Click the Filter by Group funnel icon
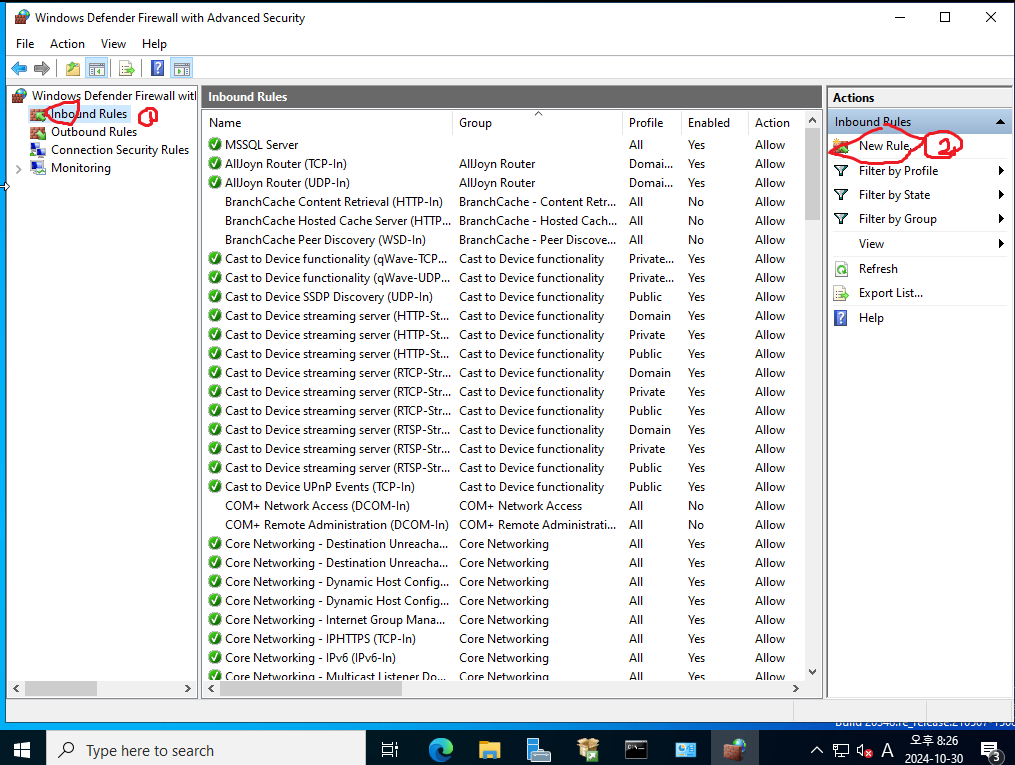The width and height of the screenshot is (1015, 765). [x=841, y=219]
